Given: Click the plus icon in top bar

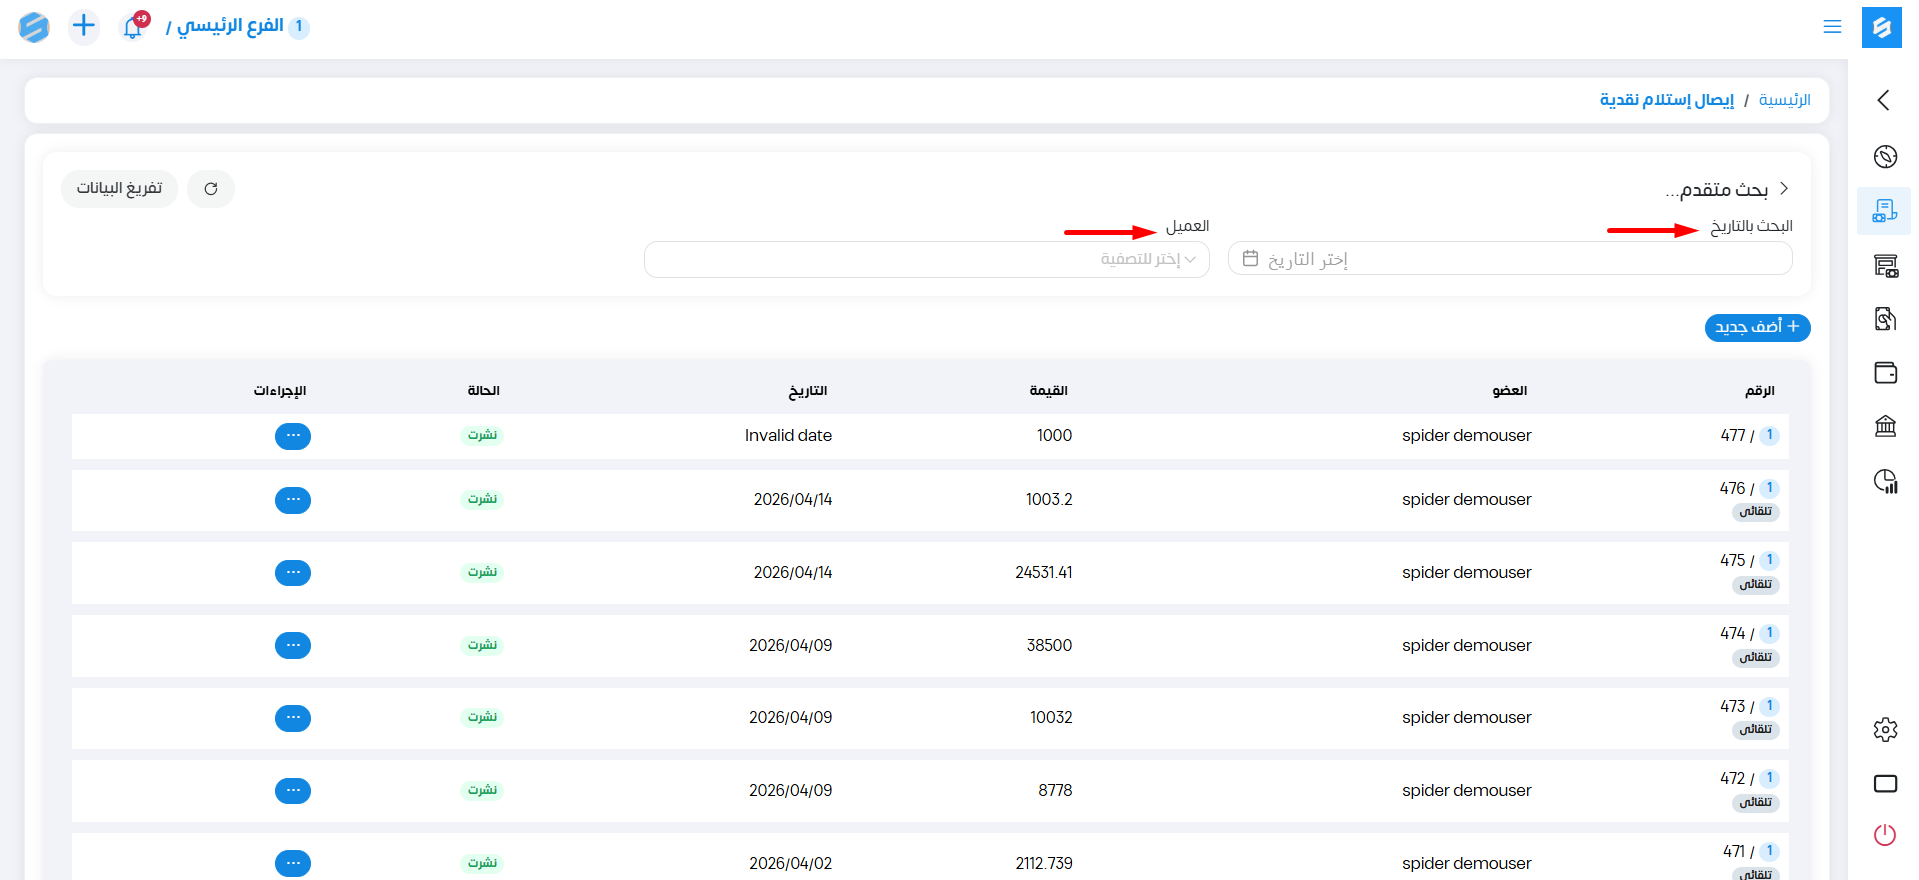Looking at the screenshot, I should (x=84, y=26).
